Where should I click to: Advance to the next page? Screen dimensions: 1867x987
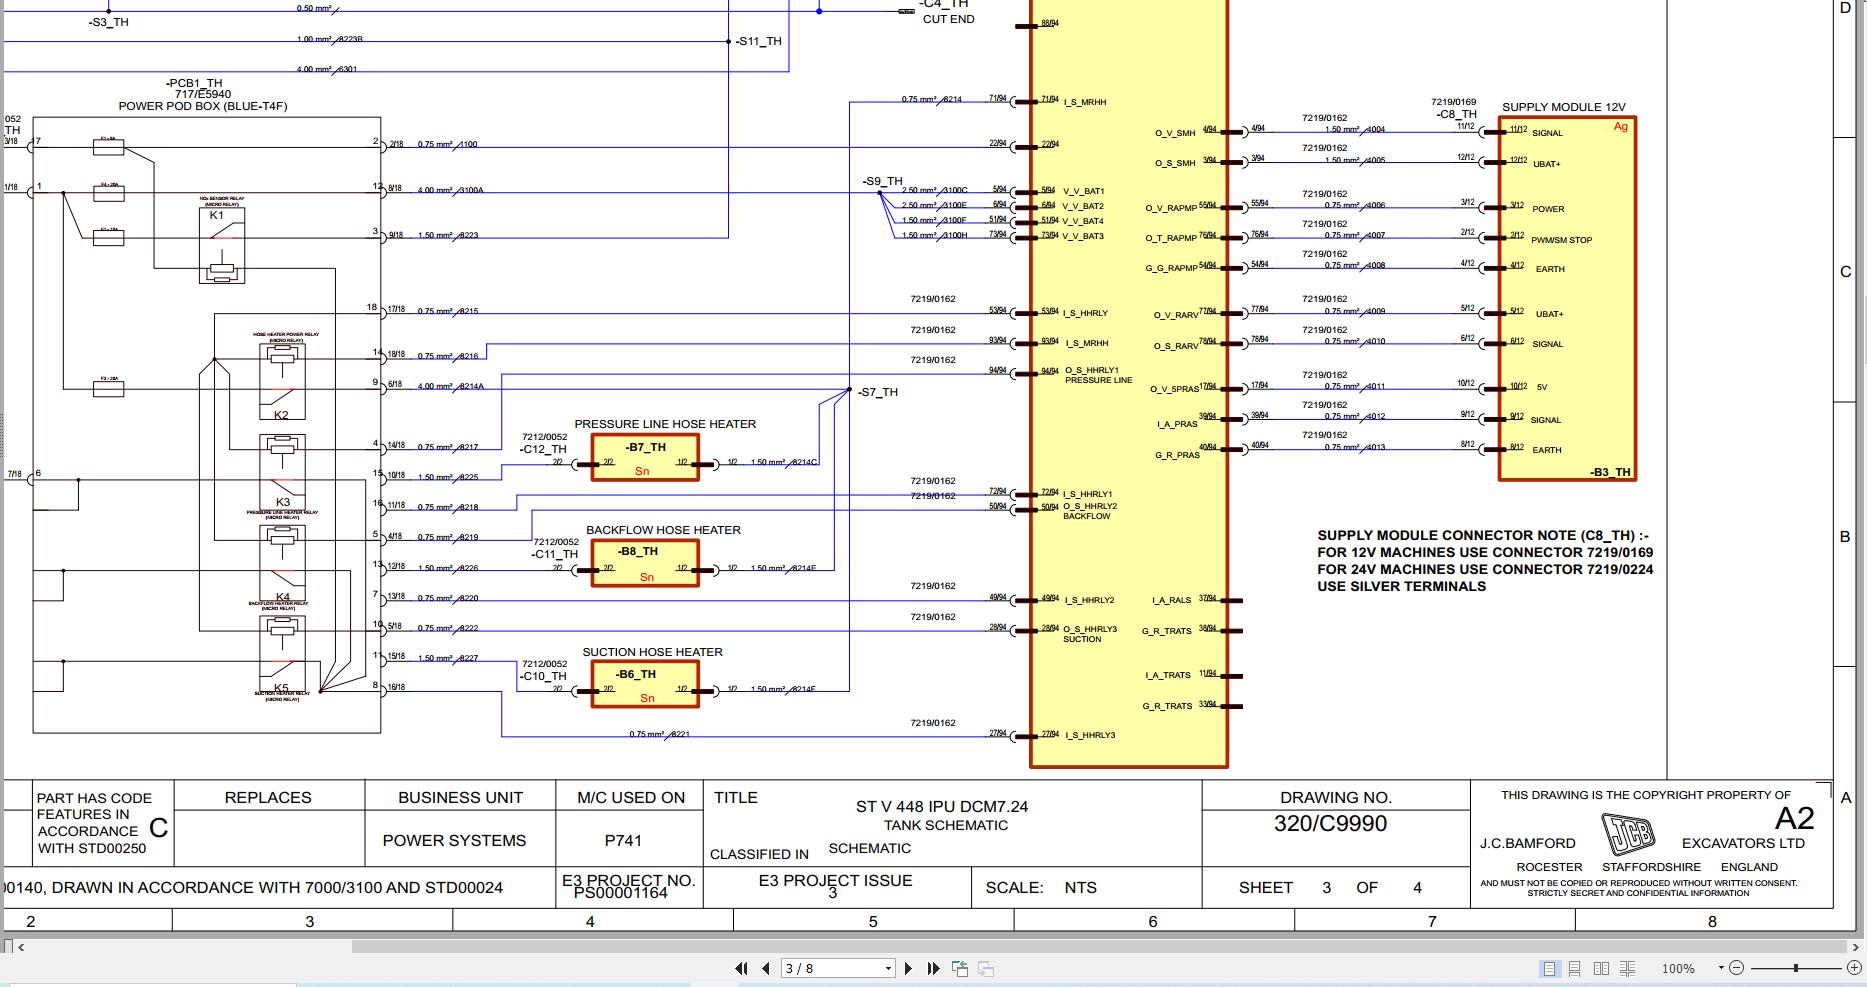coord(909,968)
